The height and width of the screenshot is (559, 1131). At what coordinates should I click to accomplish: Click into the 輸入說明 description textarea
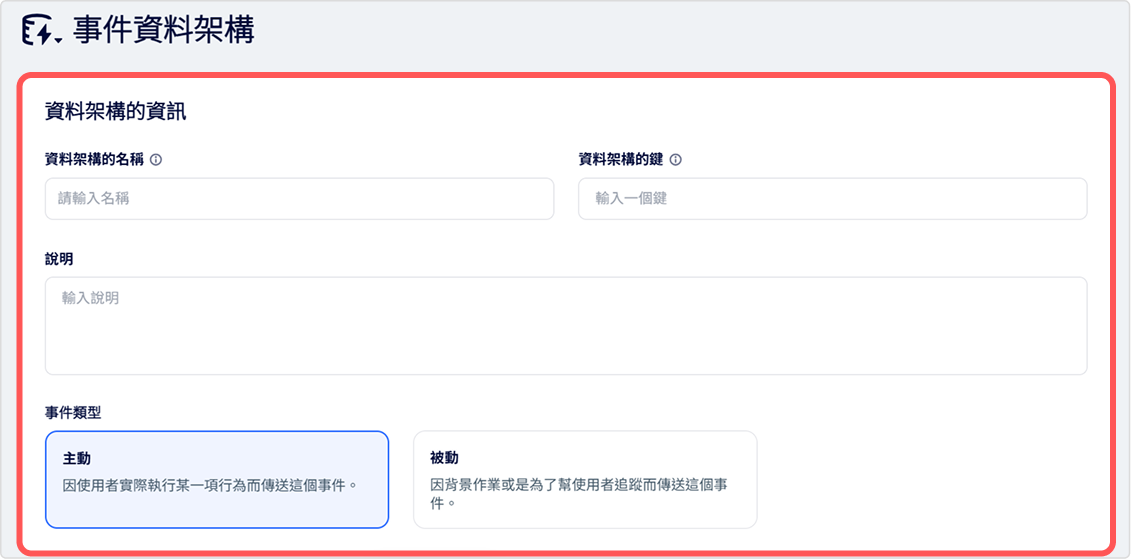pos(566,325)
